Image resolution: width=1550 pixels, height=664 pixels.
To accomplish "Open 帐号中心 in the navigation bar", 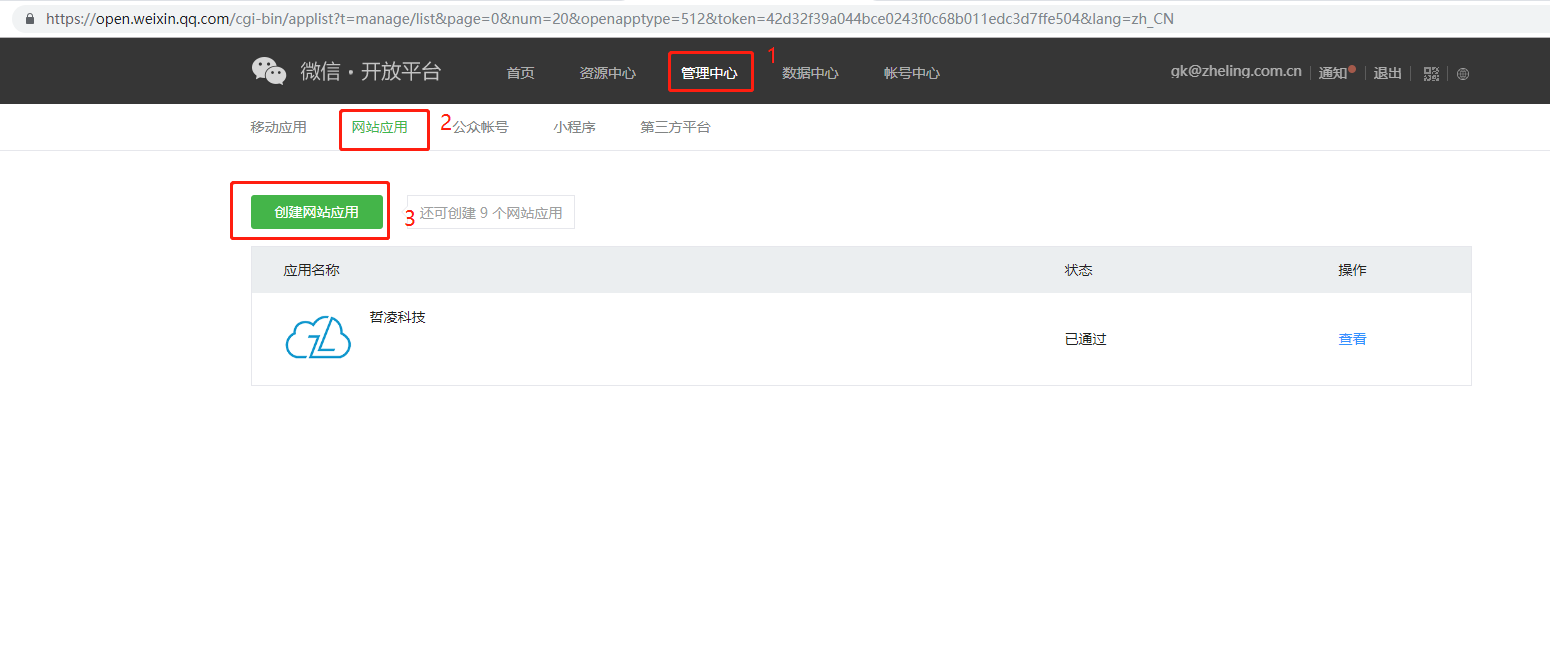I will [911, 73].
